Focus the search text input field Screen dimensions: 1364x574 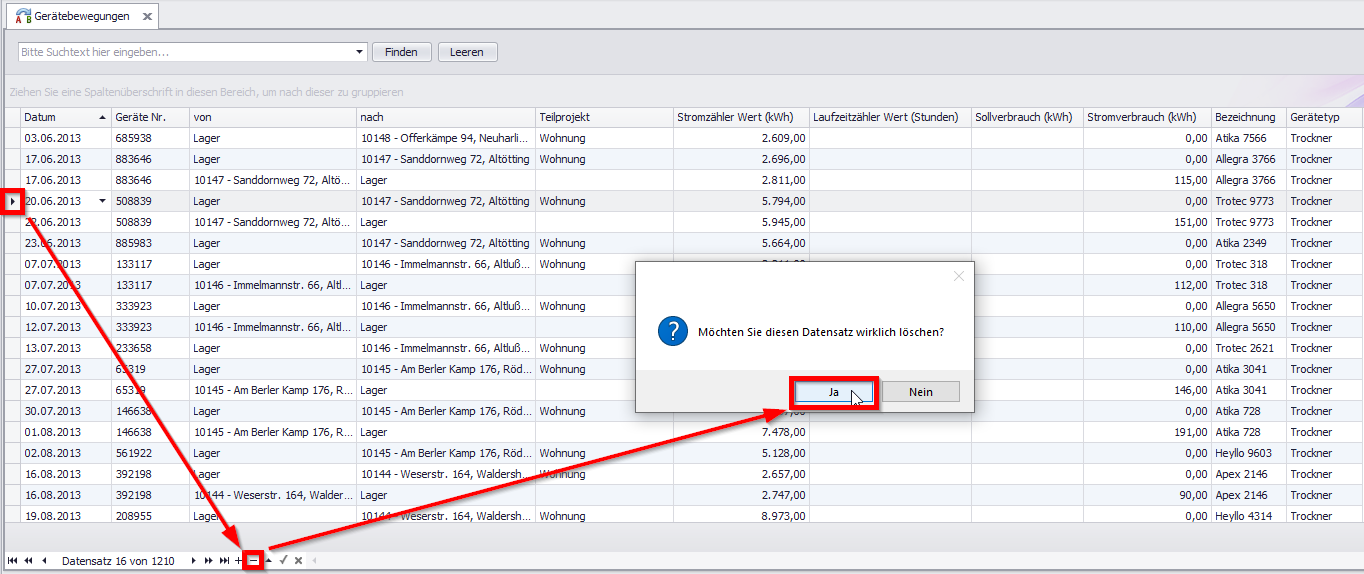click(185, 52)
